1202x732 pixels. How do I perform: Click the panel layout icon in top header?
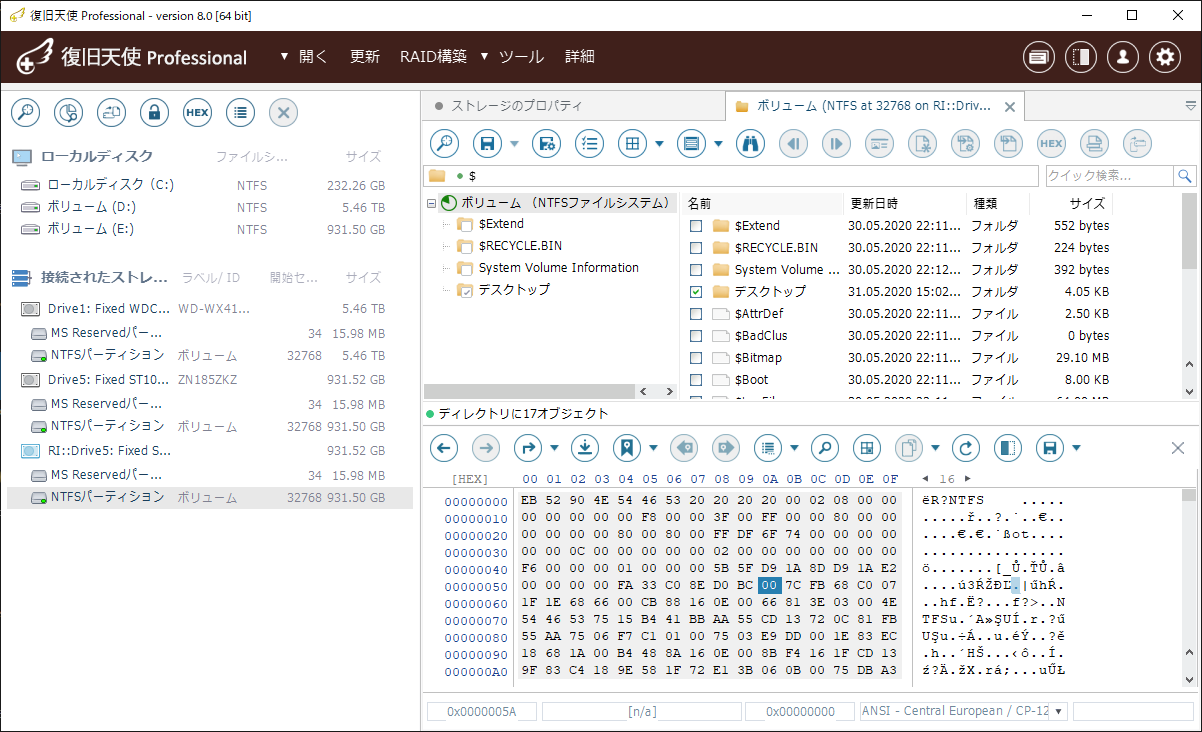pyautogui.click(x=1081, y=57)
